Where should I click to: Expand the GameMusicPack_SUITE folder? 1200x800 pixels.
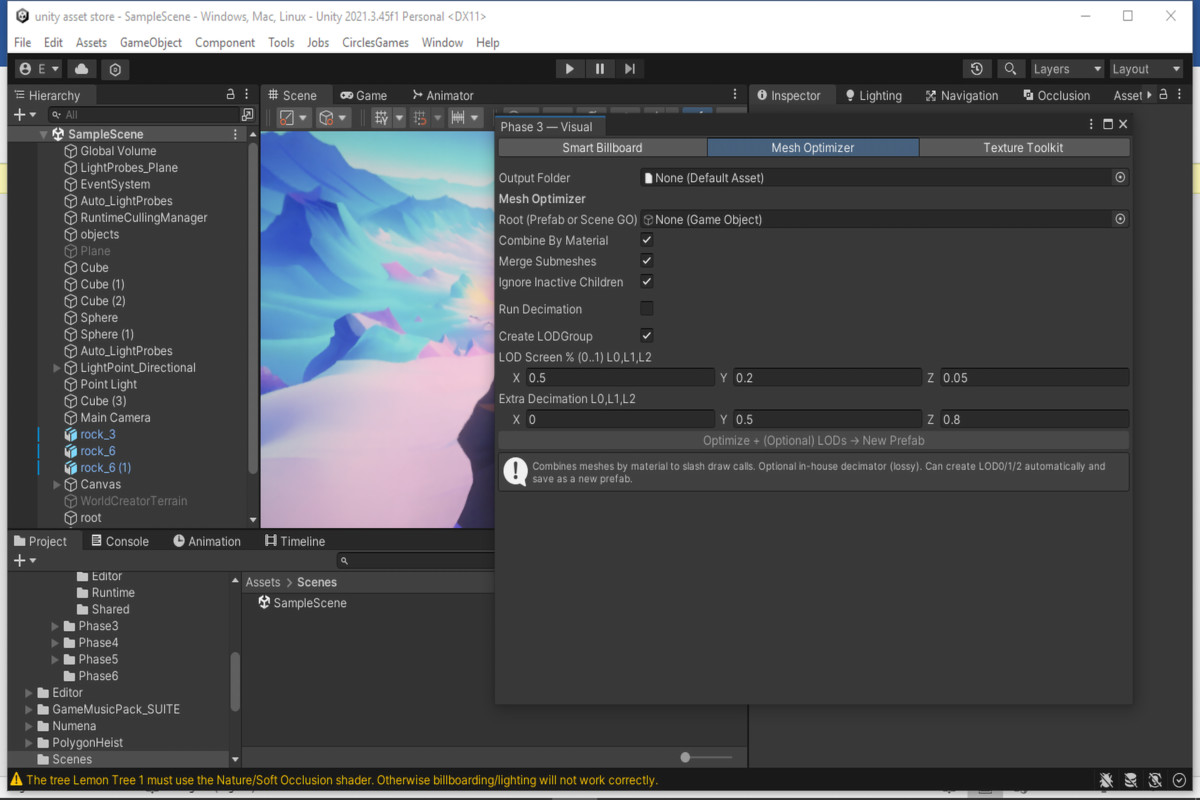[29, 709]
